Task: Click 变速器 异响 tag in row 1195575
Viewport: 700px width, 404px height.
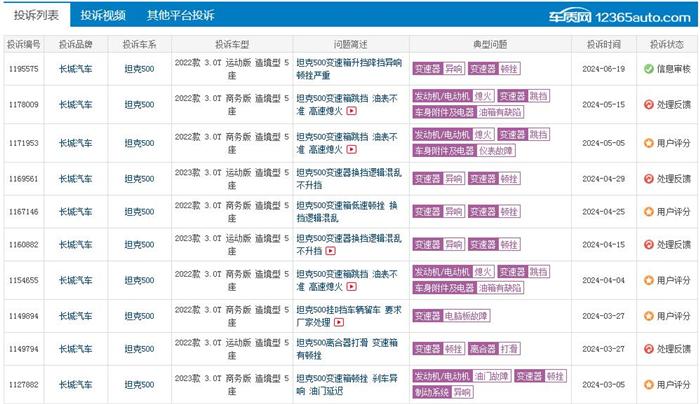Action: (x=438, y=68)
